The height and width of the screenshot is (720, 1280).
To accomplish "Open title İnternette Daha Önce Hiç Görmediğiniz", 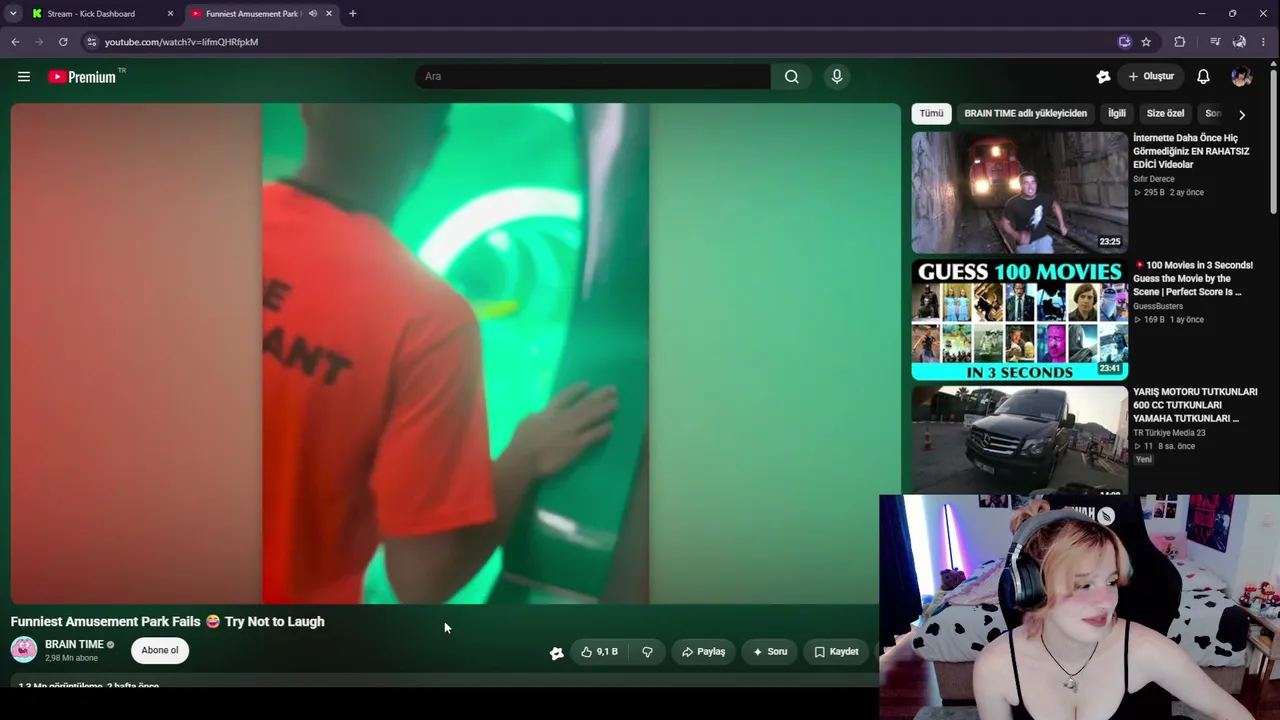I will (1191, 151).
